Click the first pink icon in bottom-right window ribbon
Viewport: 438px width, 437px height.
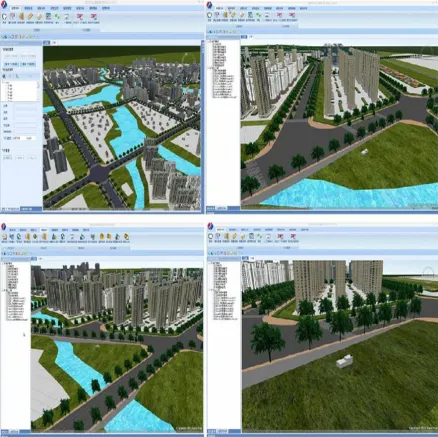[x=280, y=236]
